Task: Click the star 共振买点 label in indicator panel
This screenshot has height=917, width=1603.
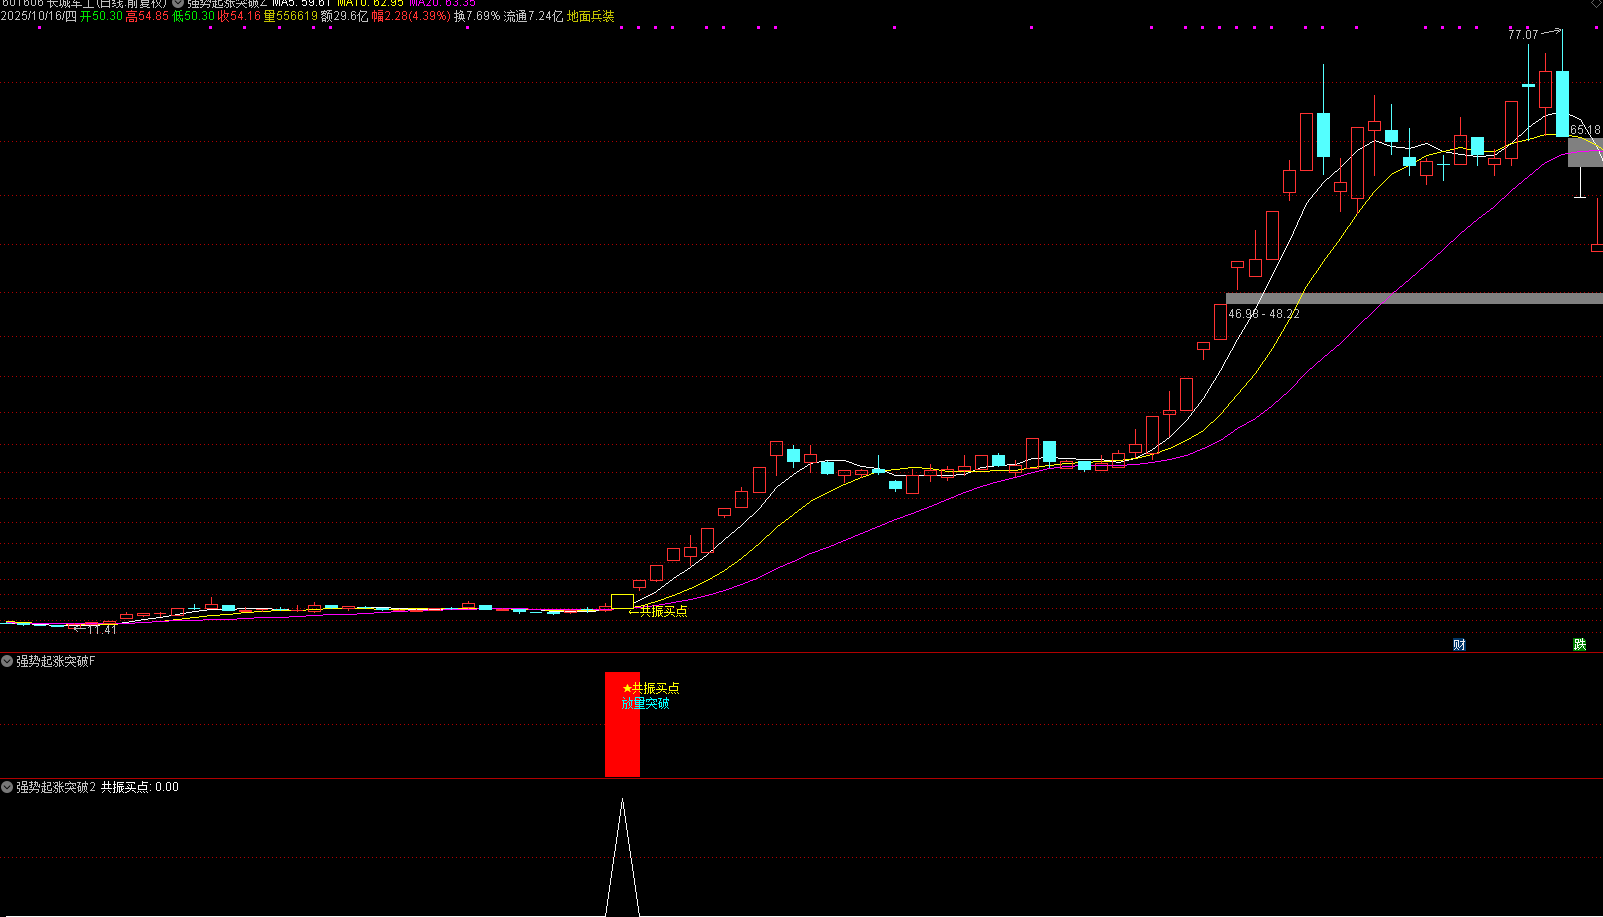Action: 651,688
